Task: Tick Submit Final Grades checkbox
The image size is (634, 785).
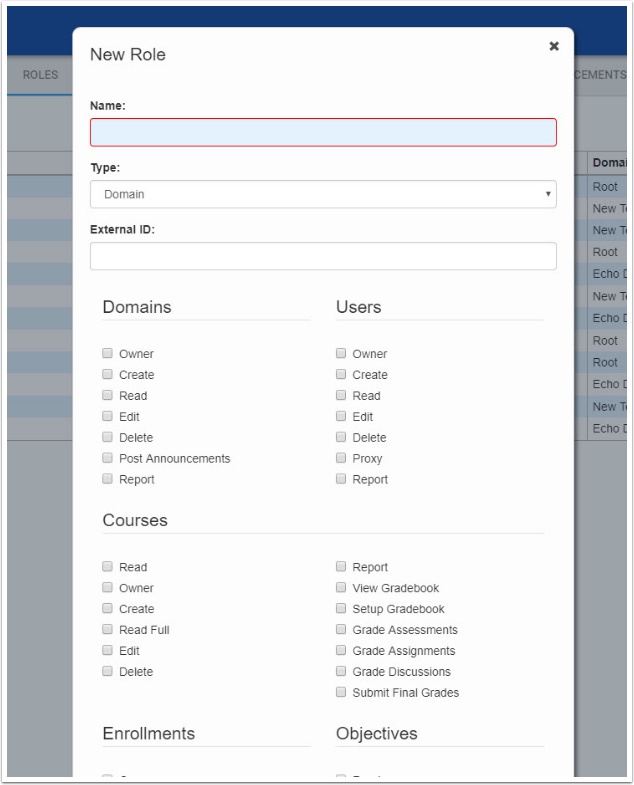Action: click(x=341, y=692)
